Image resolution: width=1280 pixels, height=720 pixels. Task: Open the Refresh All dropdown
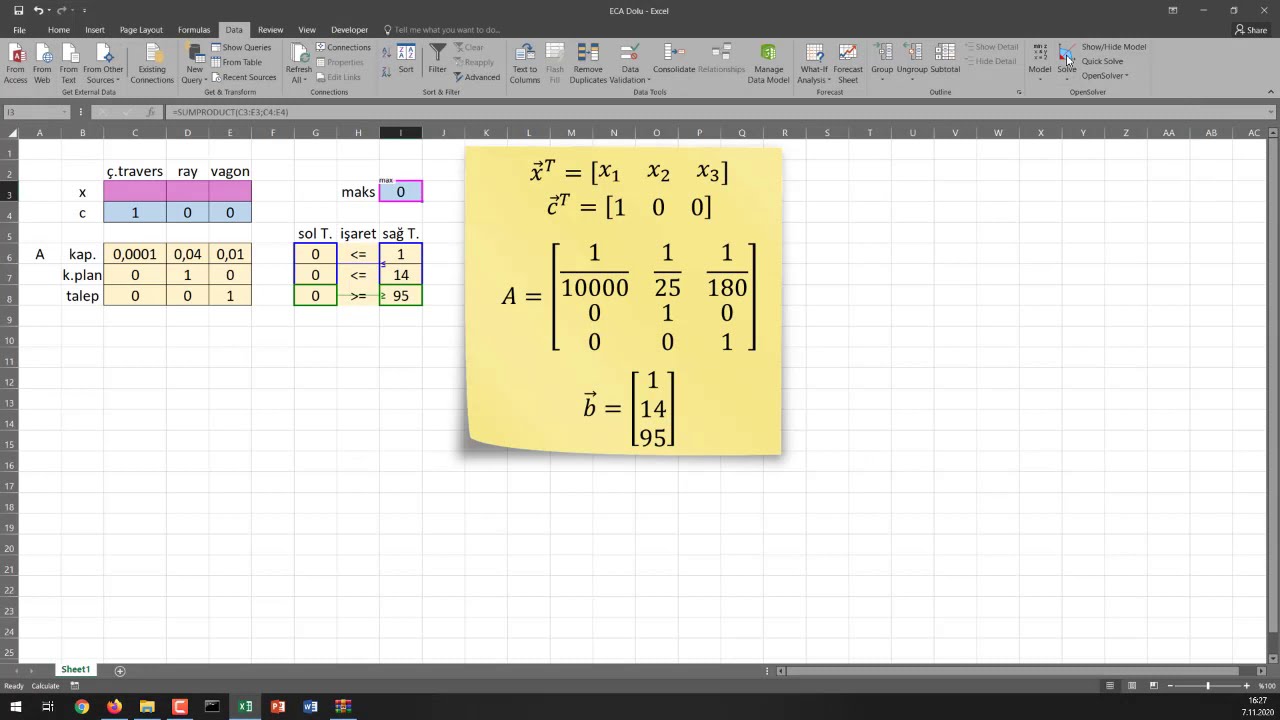click(299, 64)
